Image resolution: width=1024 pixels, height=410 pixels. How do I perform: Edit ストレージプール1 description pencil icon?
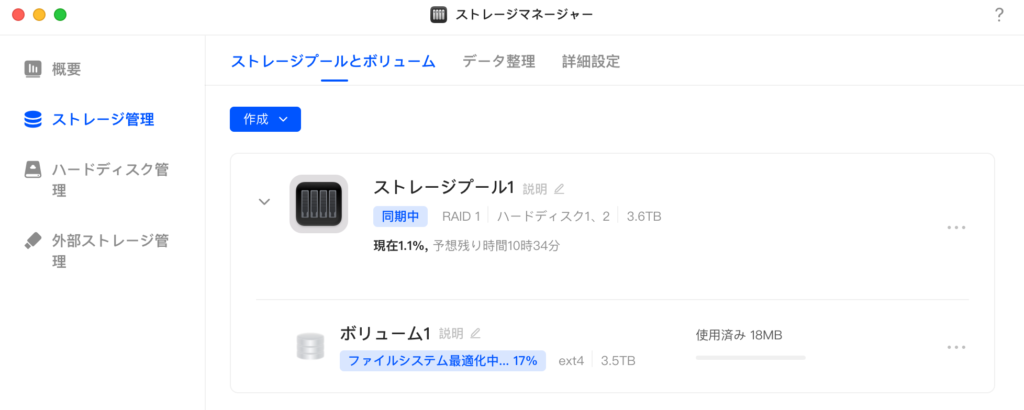pos(559,189)
